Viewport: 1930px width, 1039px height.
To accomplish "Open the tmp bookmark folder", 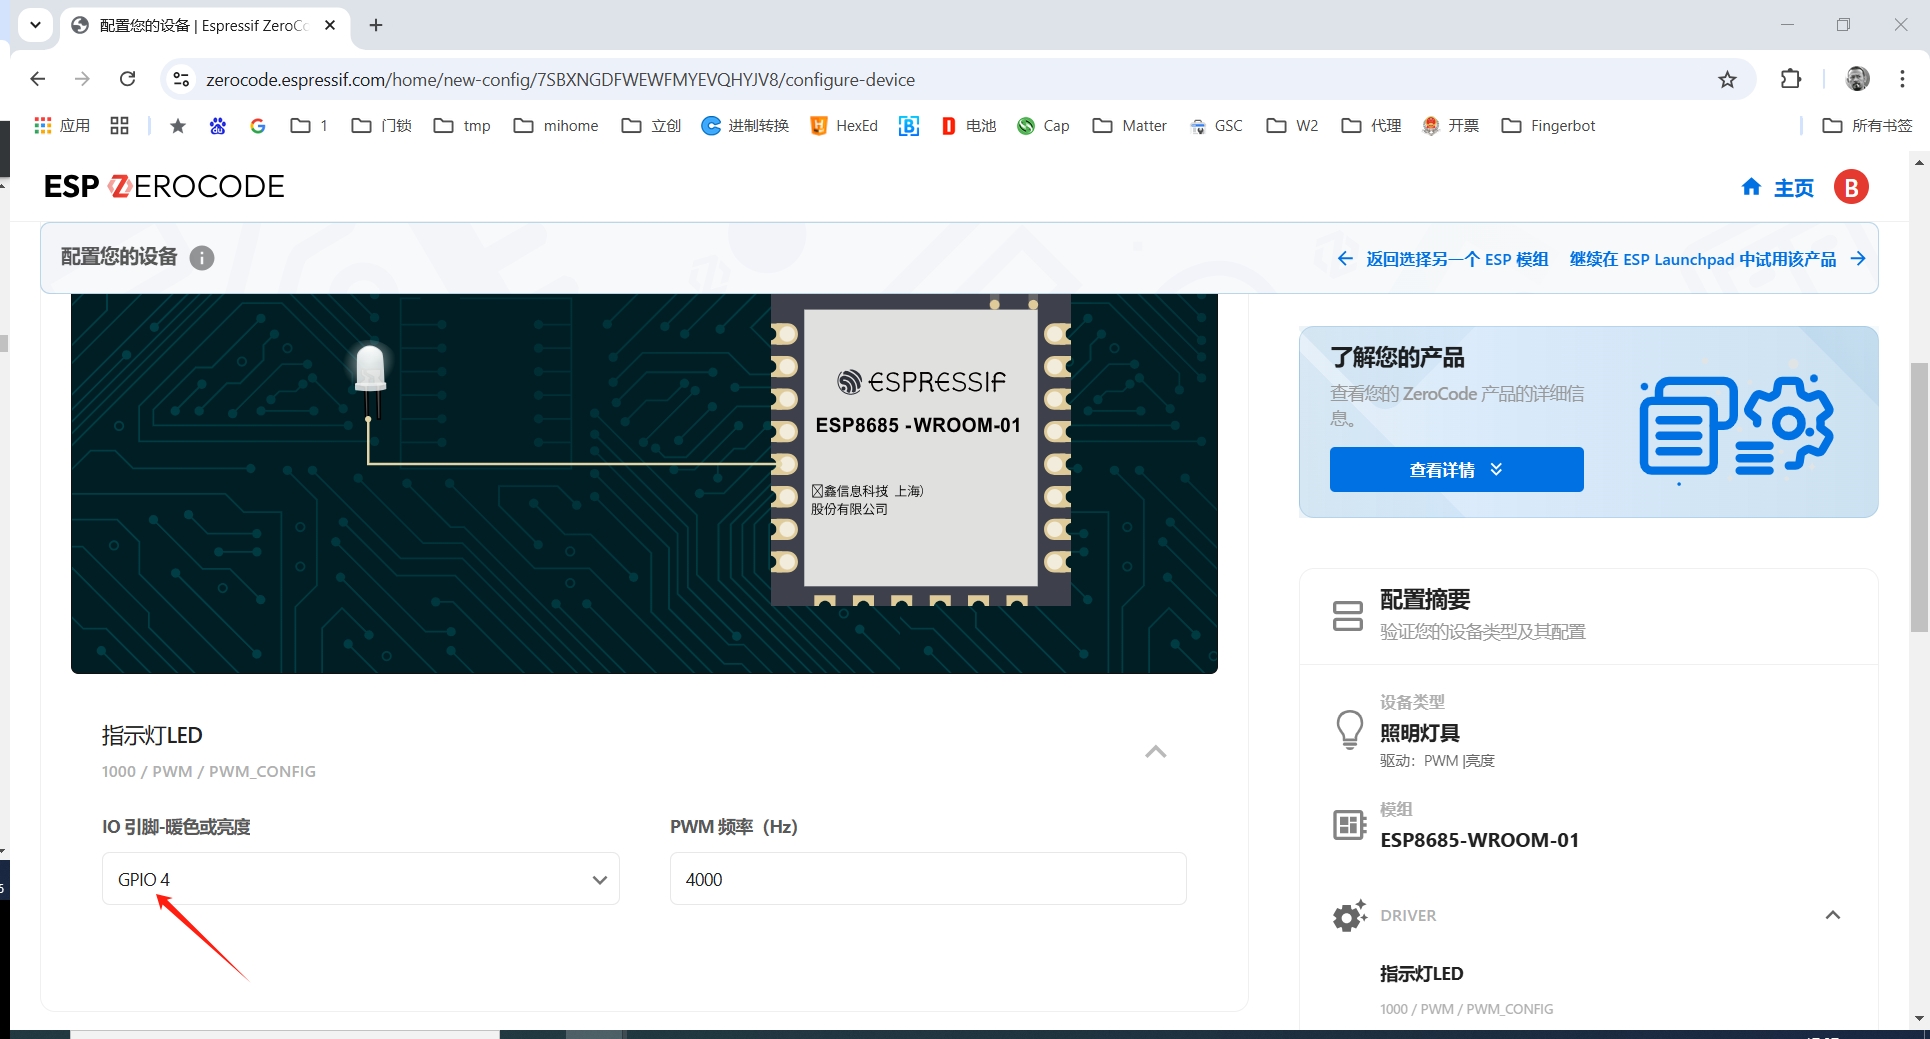I will click(x=462, y=125).
